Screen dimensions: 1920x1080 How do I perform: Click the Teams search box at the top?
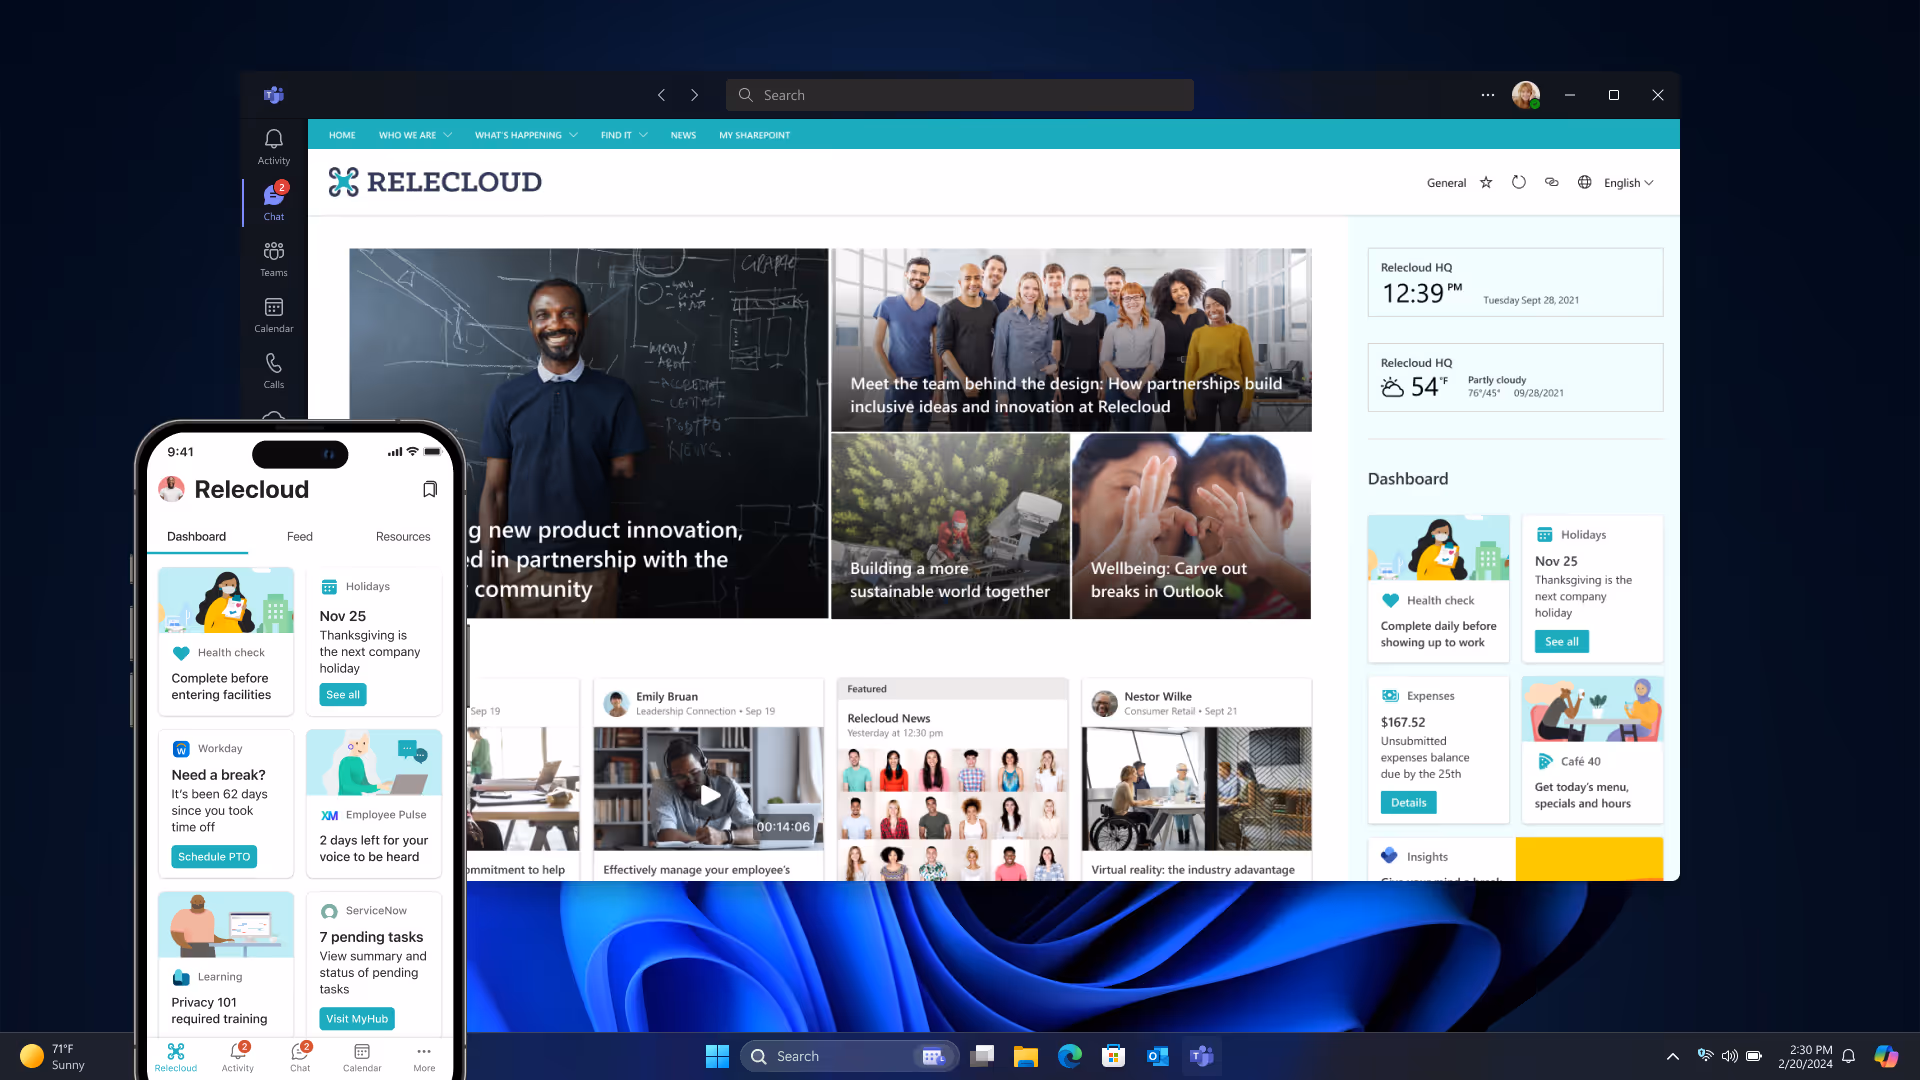958,94
